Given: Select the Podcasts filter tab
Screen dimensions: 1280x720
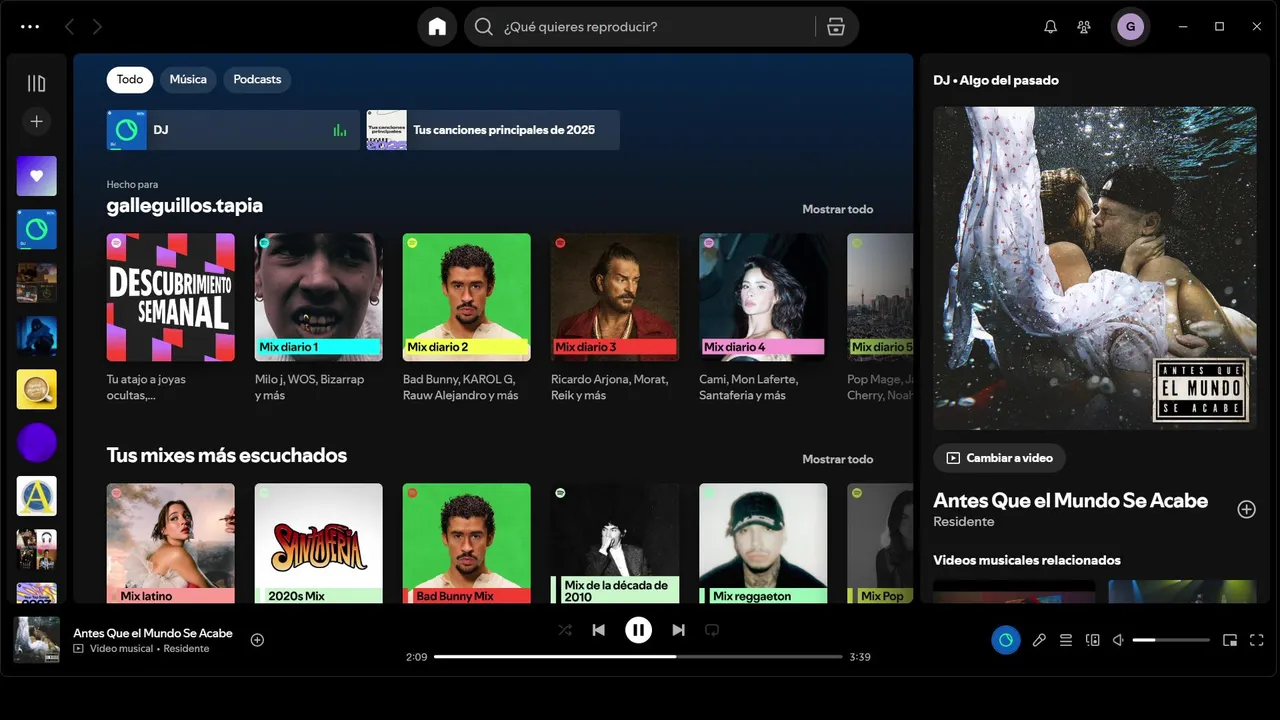Looking at the screenshot, I should (x=257, y=79).
